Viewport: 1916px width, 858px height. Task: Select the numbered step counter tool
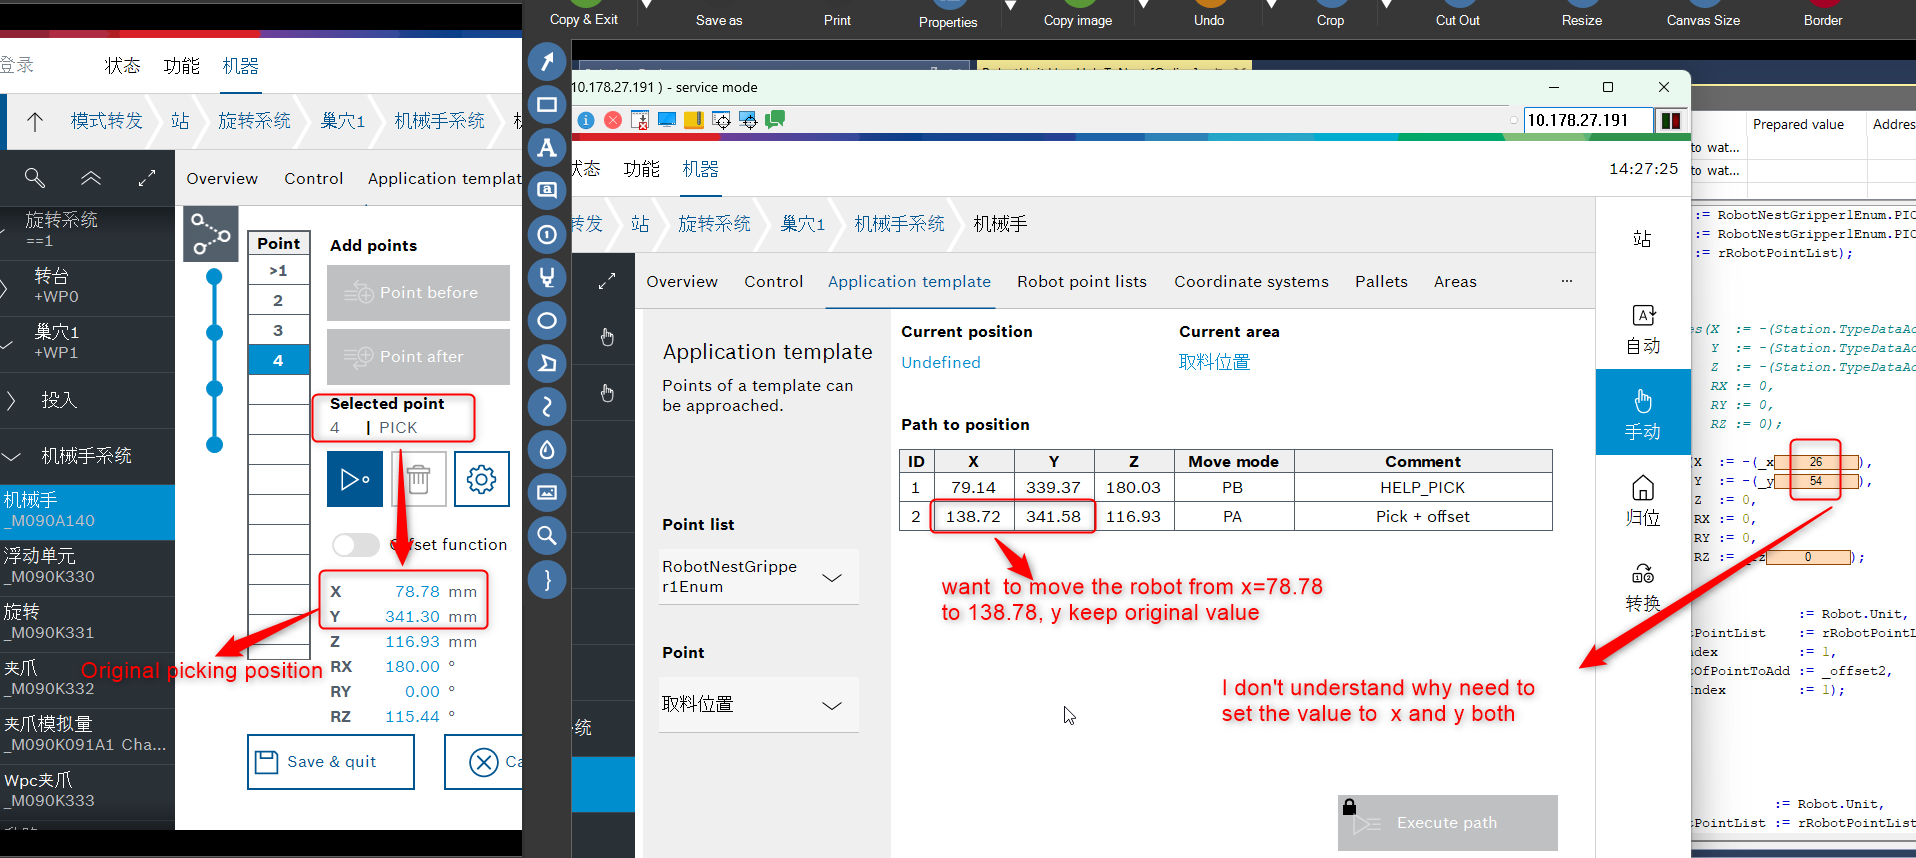547,234
